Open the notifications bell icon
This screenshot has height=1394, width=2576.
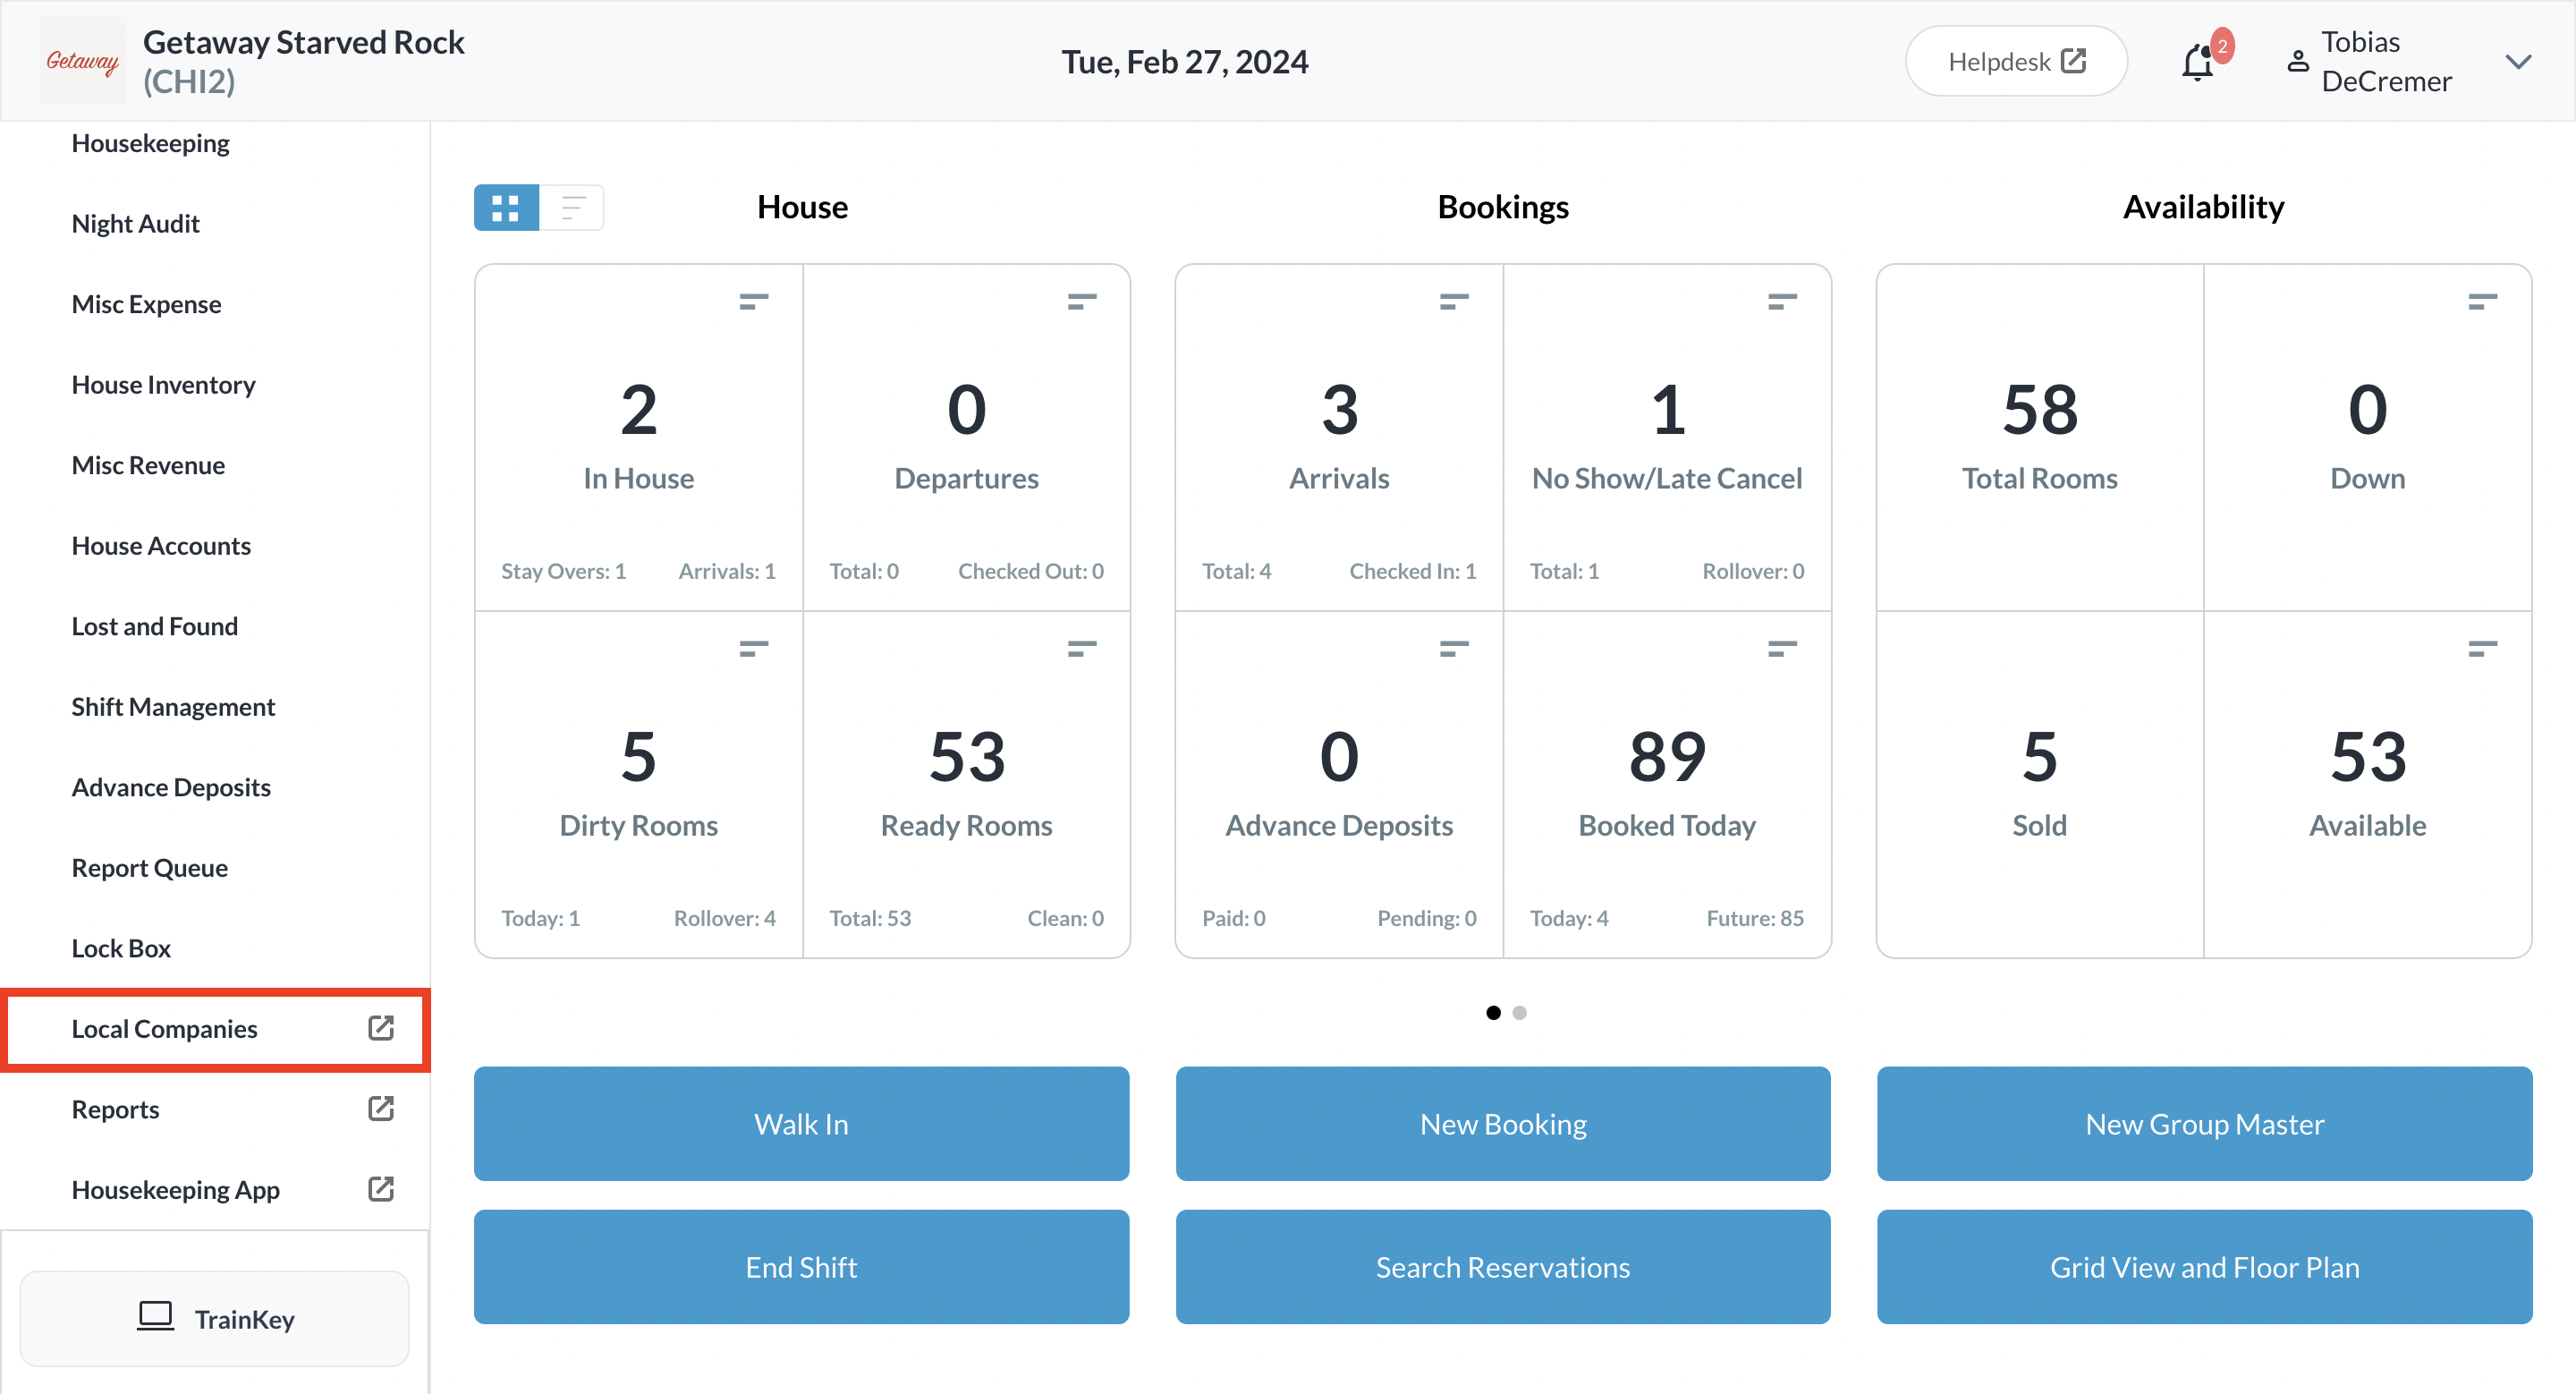pos(2197,62)
